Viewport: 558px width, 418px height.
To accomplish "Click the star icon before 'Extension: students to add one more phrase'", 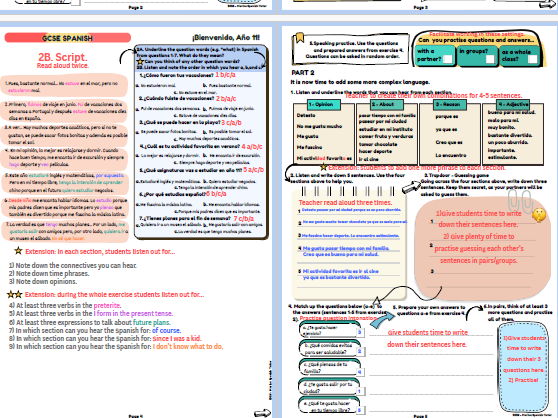I will [x=323, y=166].
